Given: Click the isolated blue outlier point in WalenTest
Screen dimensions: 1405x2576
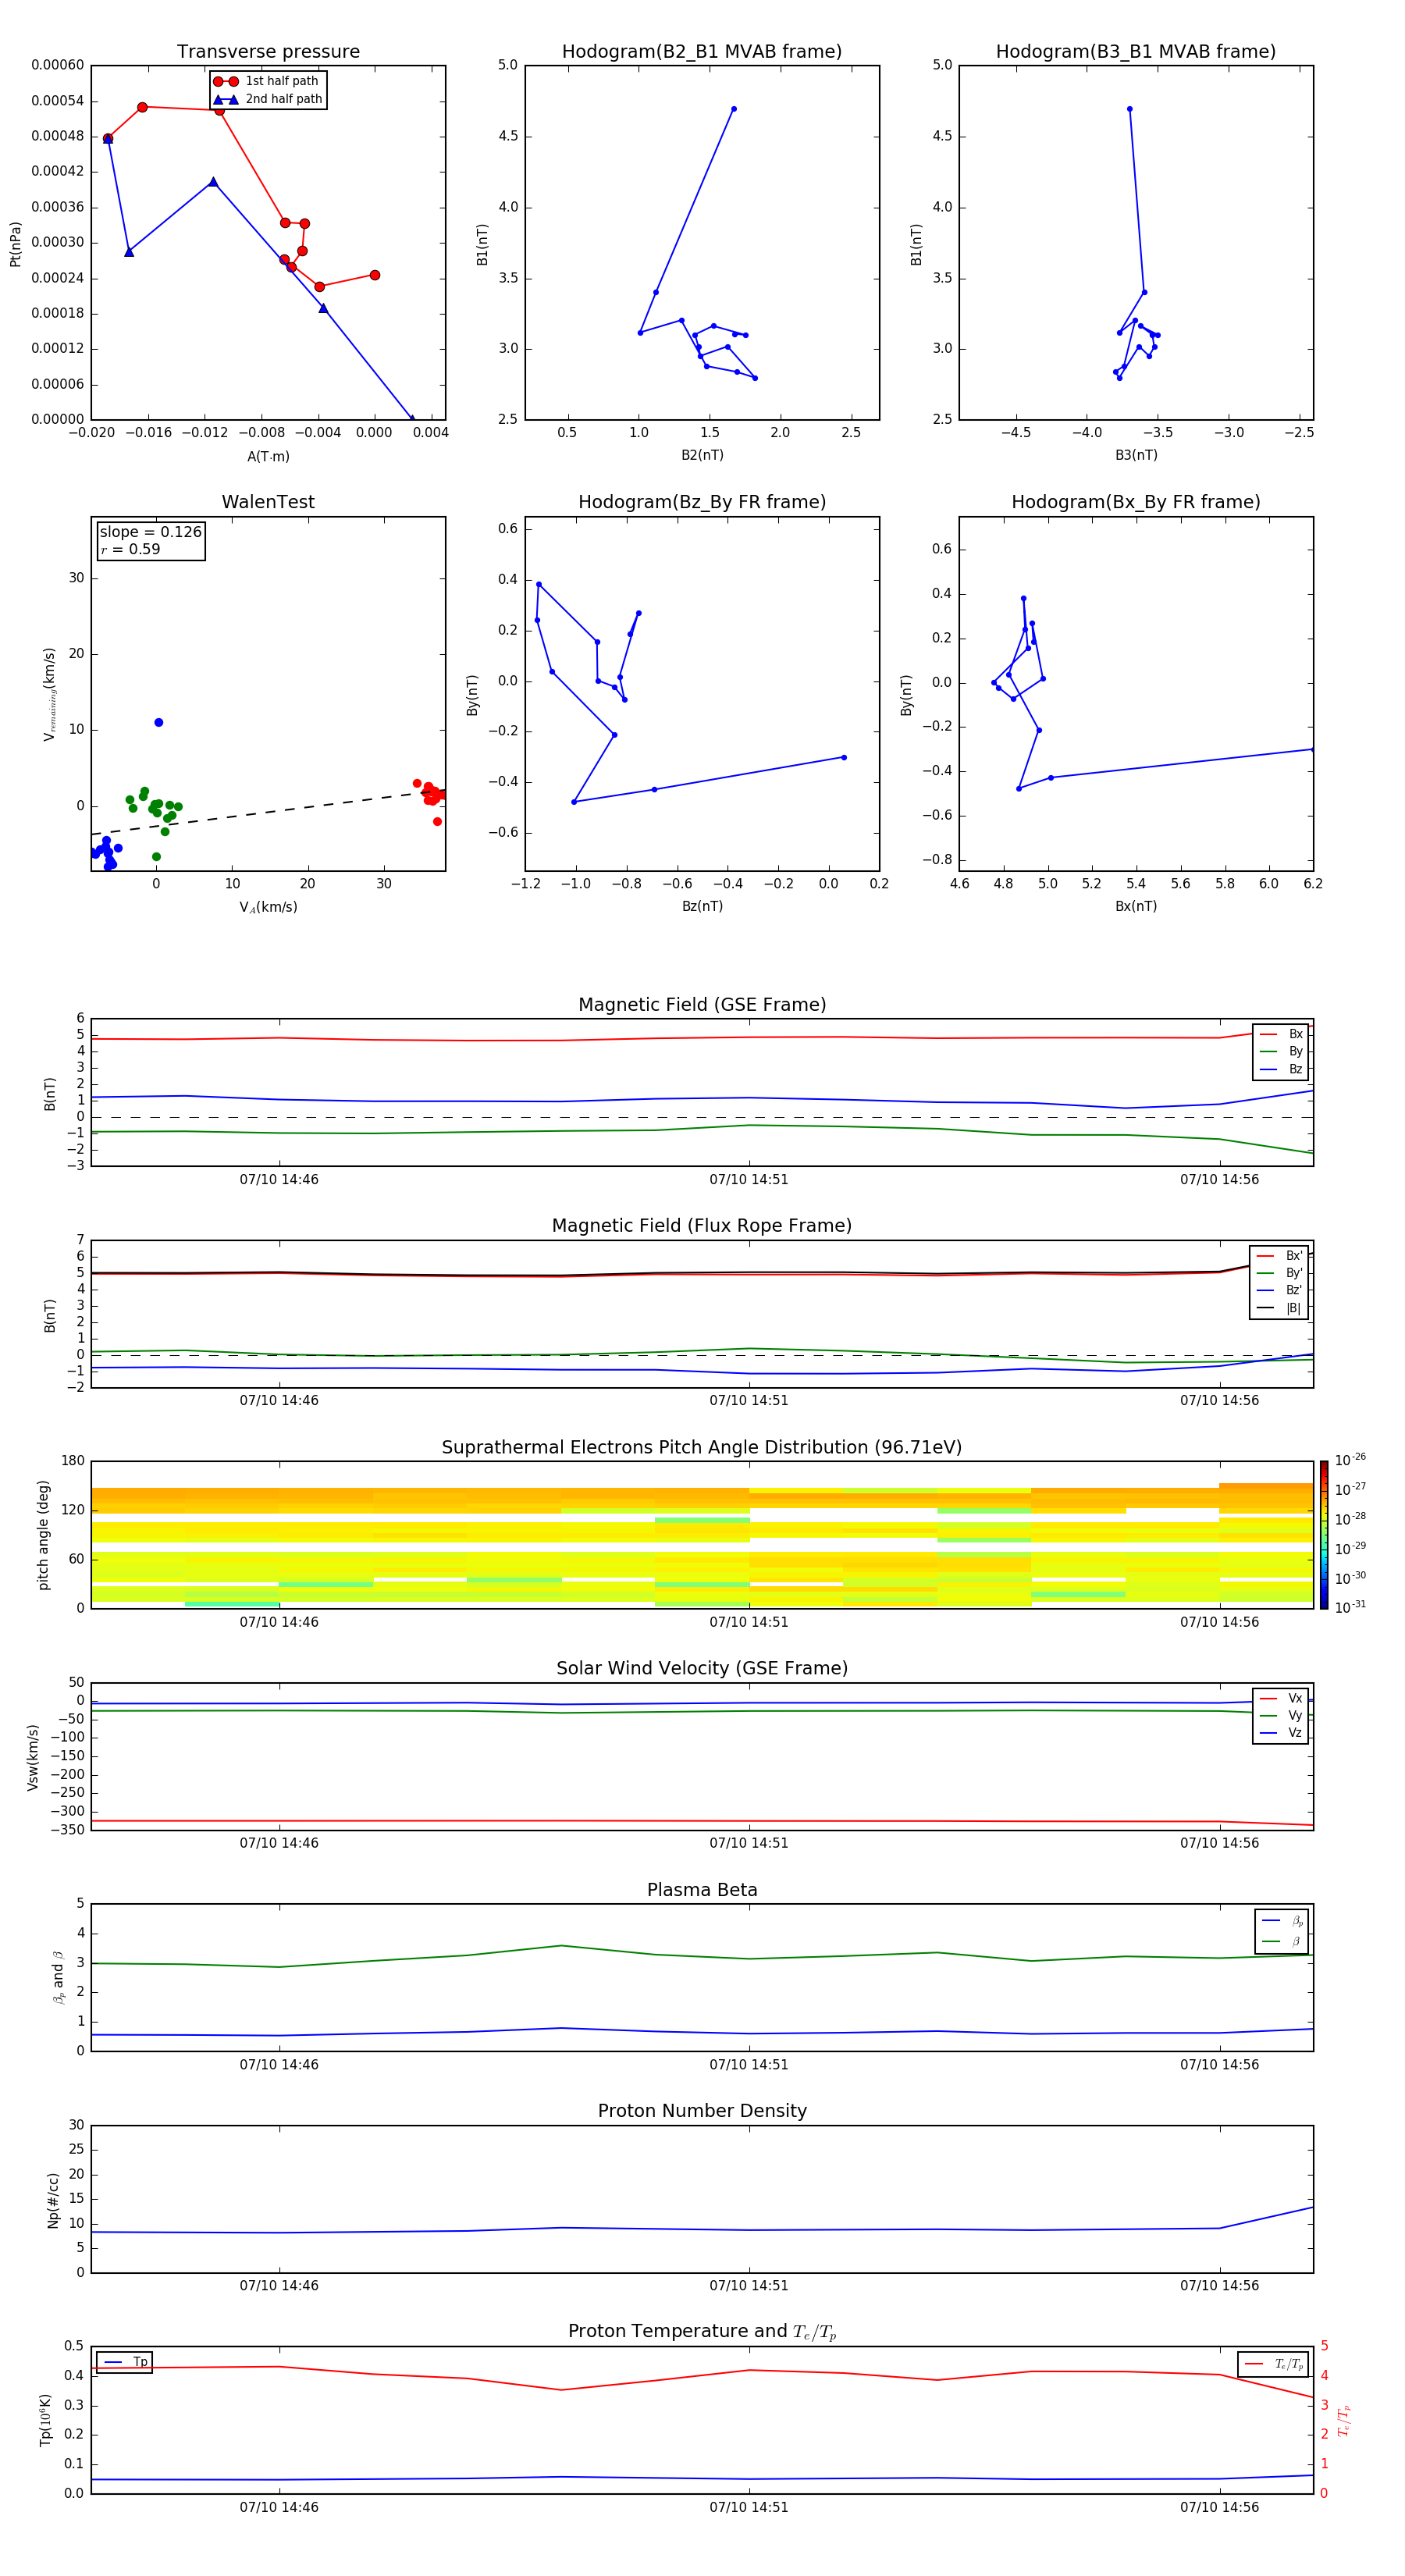Looking at the screenshot, I should (x=159, y=722).
